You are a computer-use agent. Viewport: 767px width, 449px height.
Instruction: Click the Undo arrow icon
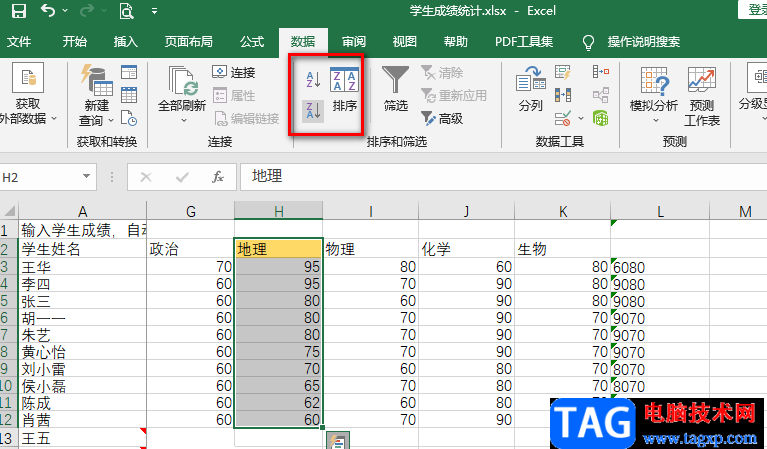pos(48,10)
